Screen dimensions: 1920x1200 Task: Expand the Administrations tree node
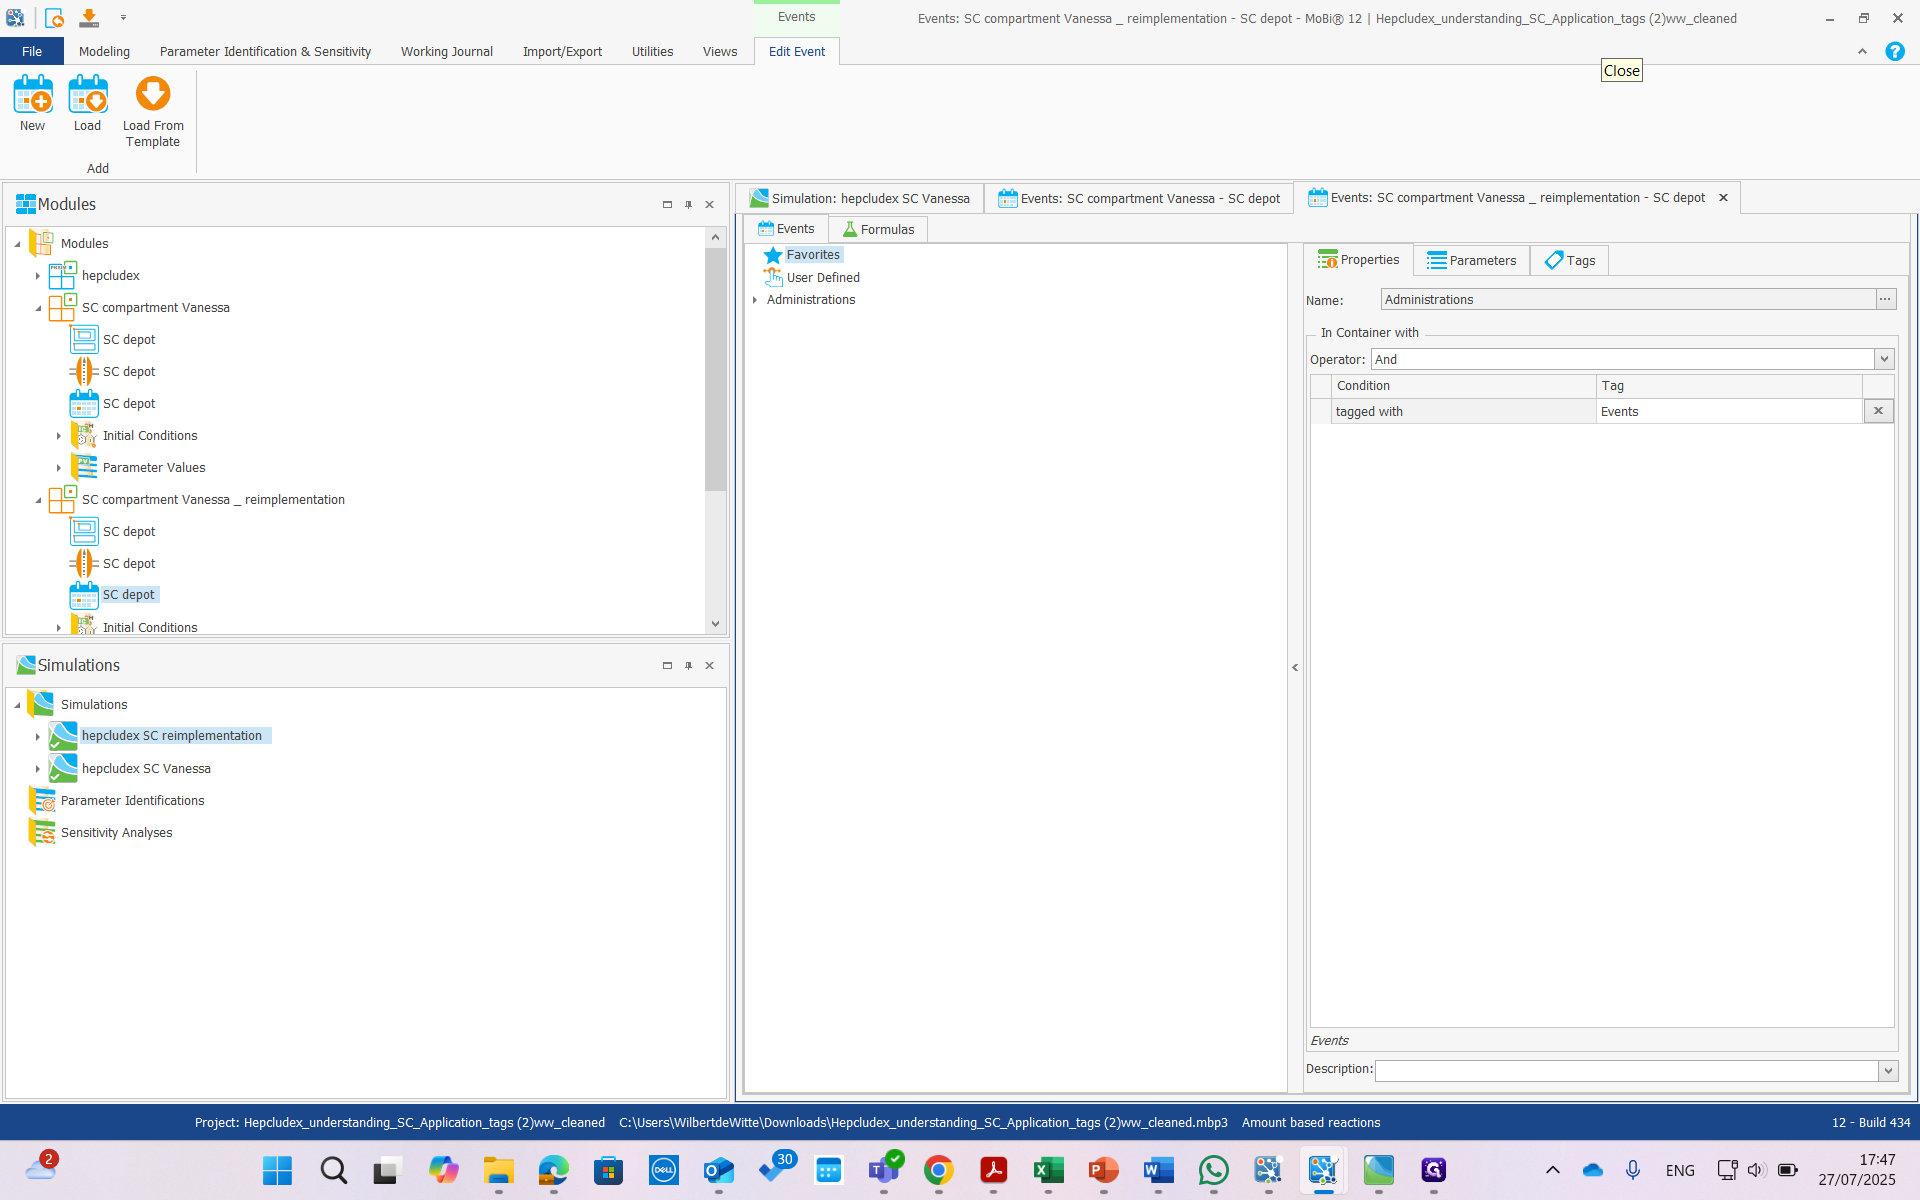click(x=755, y=300)
